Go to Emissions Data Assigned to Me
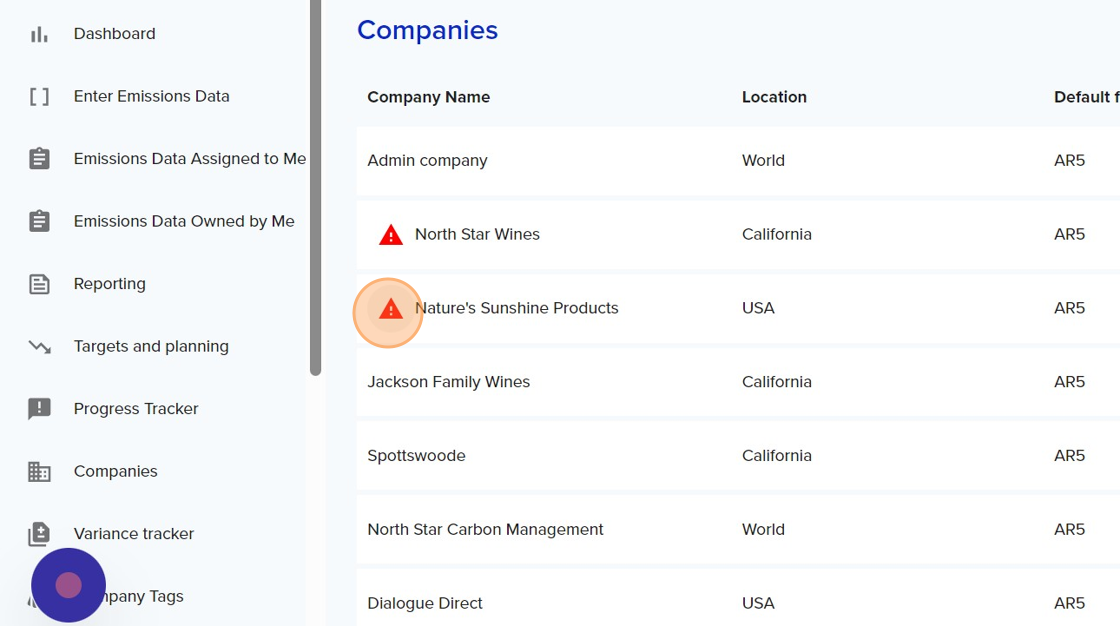The height and width of the screenshot is (626, 1120). [x=190, y=159]
